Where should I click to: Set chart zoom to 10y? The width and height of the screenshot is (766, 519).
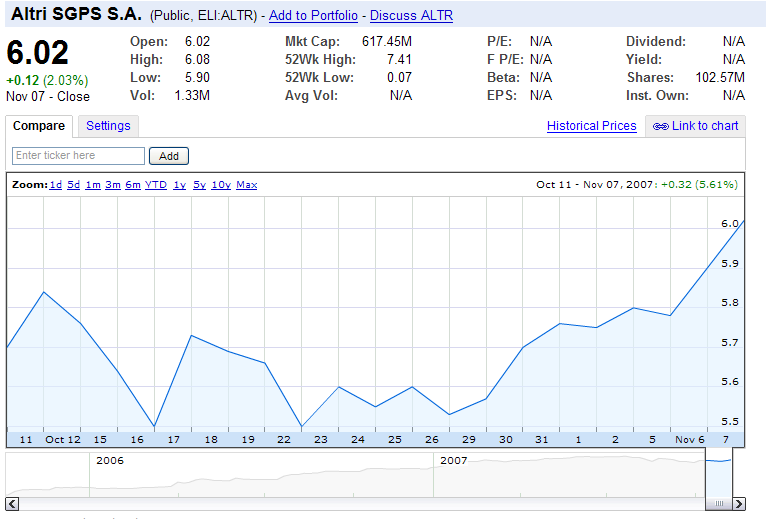coord(221,185)
